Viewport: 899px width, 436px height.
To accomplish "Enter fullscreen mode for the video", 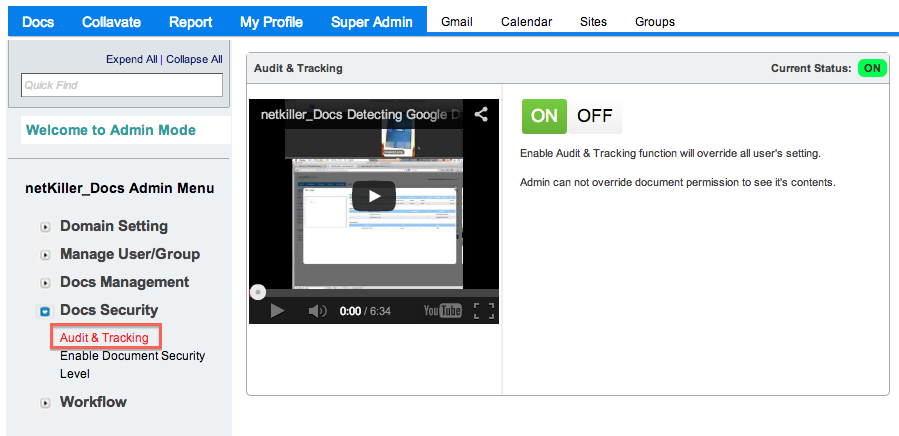I will point(484,310).
